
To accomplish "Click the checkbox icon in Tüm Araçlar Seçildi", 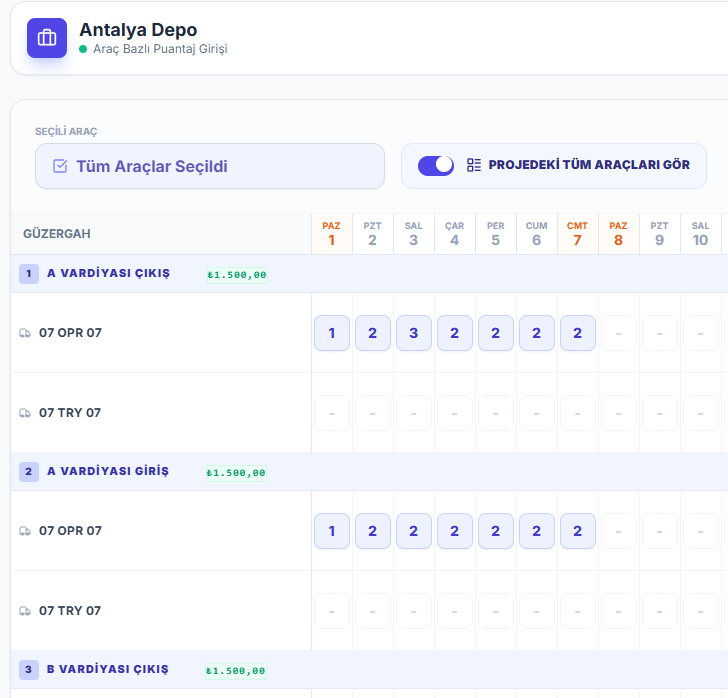I will 60,166.
